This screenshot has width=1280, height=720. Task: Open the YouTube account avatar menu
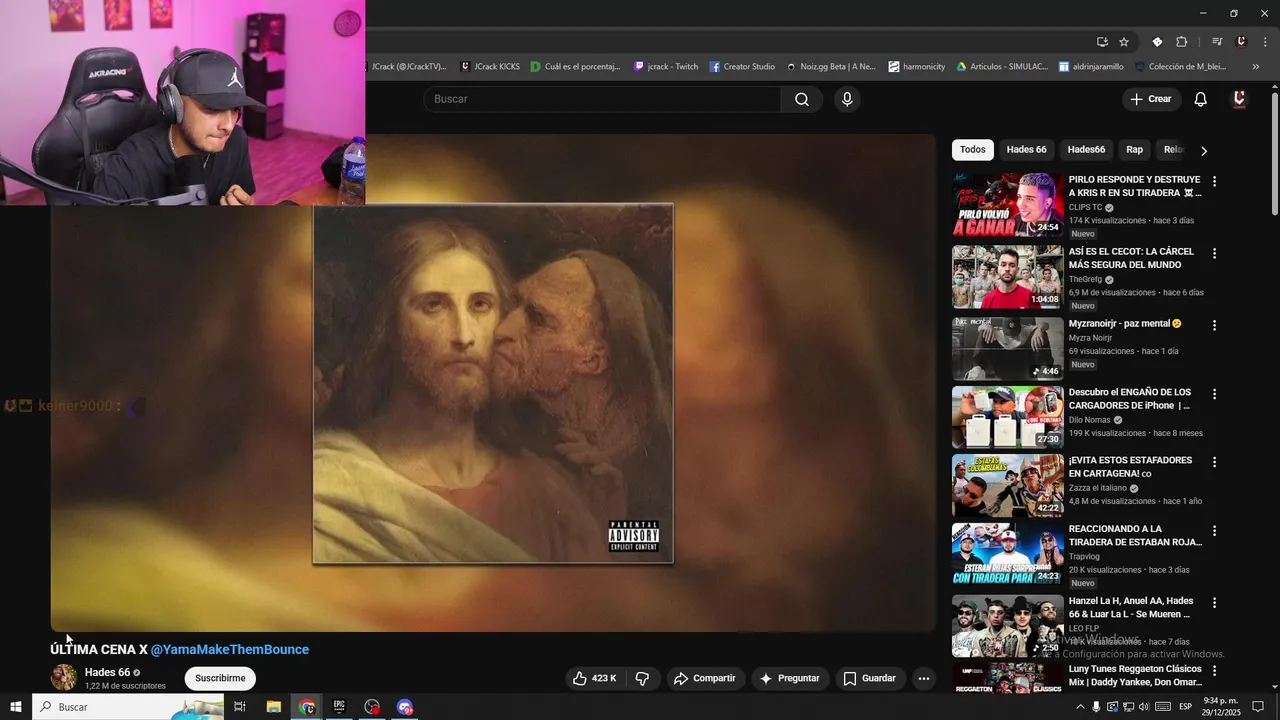1240,99
